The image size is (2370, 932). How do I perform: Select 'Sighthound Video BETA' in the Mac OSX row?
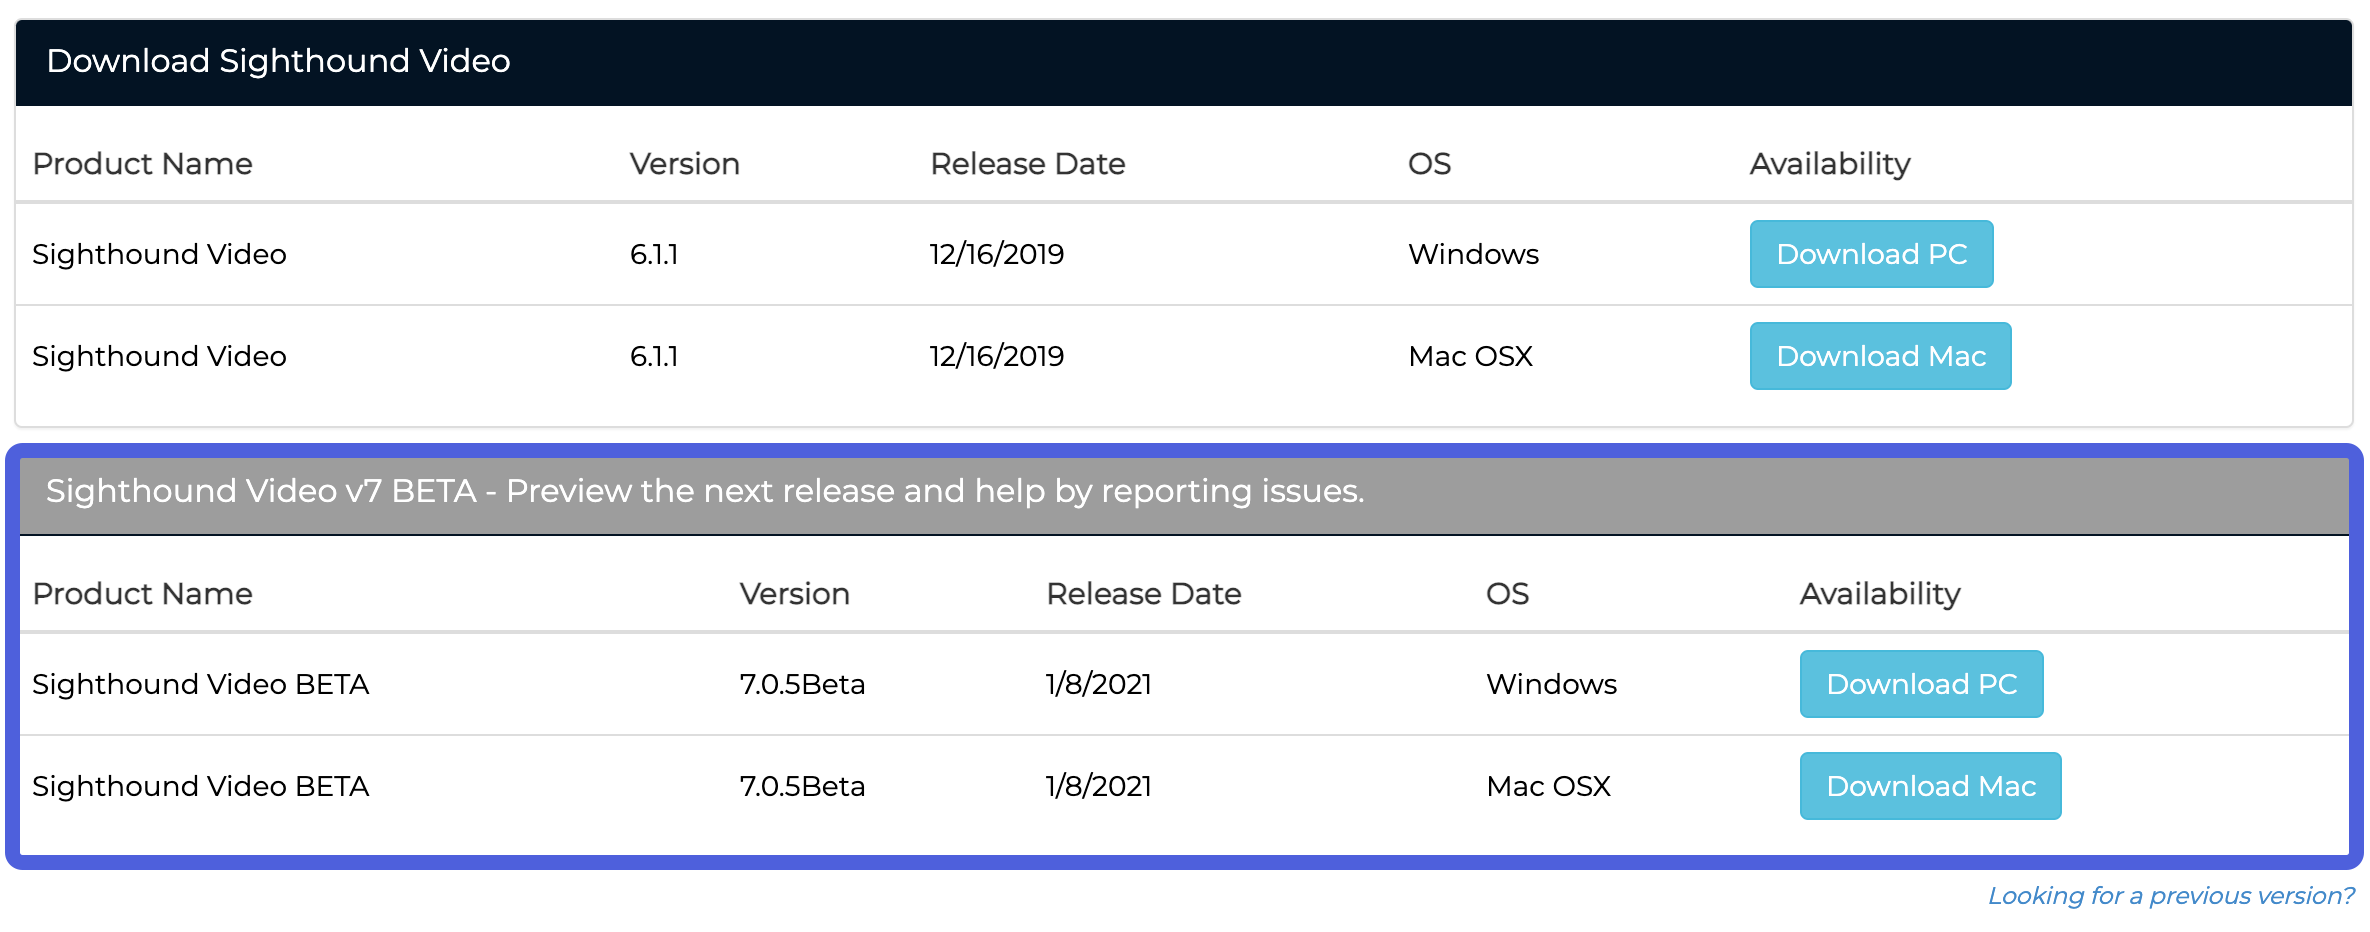pyautogui.click(x=200, y=787)
